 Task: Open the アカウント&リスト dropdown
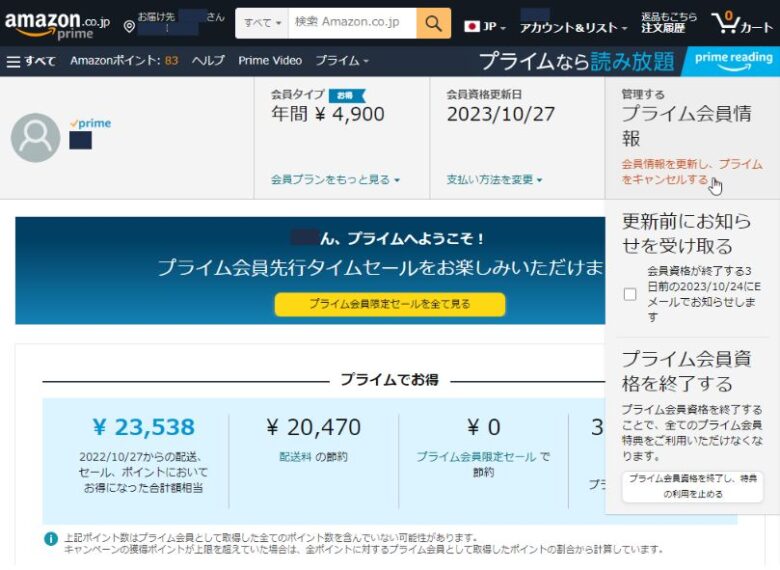click(573, 27)
